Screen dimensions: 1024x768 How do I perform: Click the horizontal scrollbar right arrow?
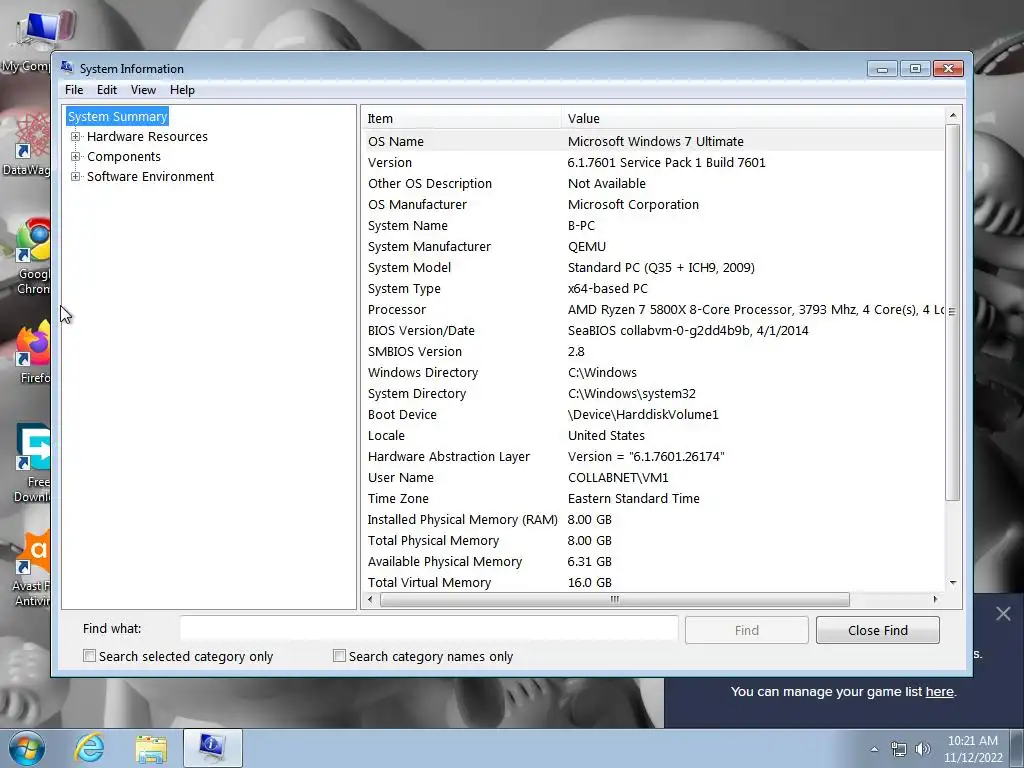tap(935, 599)
